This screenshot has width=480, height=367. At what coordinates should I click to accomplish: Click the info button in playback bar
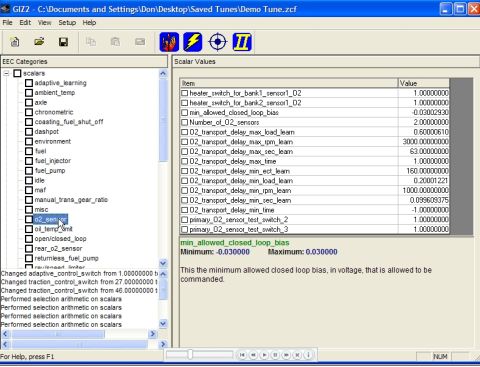[x=308, y=355]
